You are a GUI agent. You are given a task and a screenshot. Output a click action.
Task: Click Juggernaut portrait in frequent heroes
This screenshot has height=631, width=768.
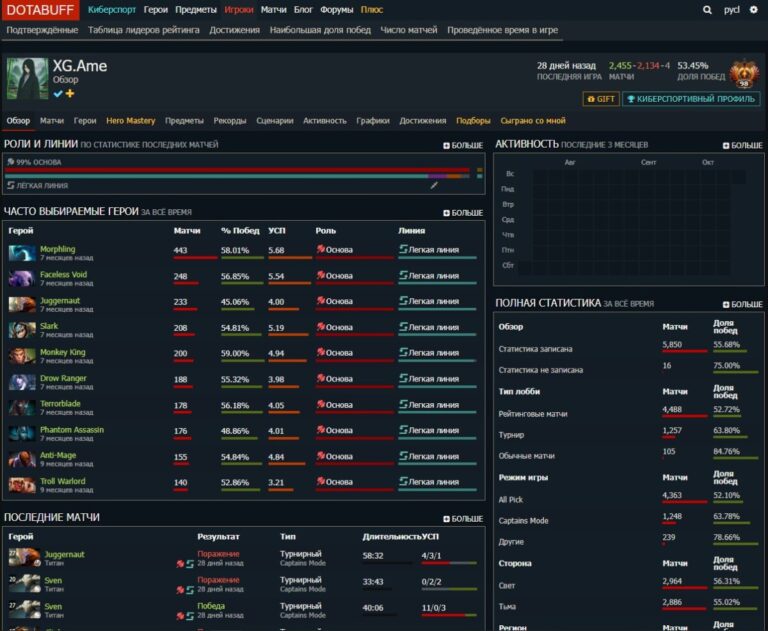point(22,304)
